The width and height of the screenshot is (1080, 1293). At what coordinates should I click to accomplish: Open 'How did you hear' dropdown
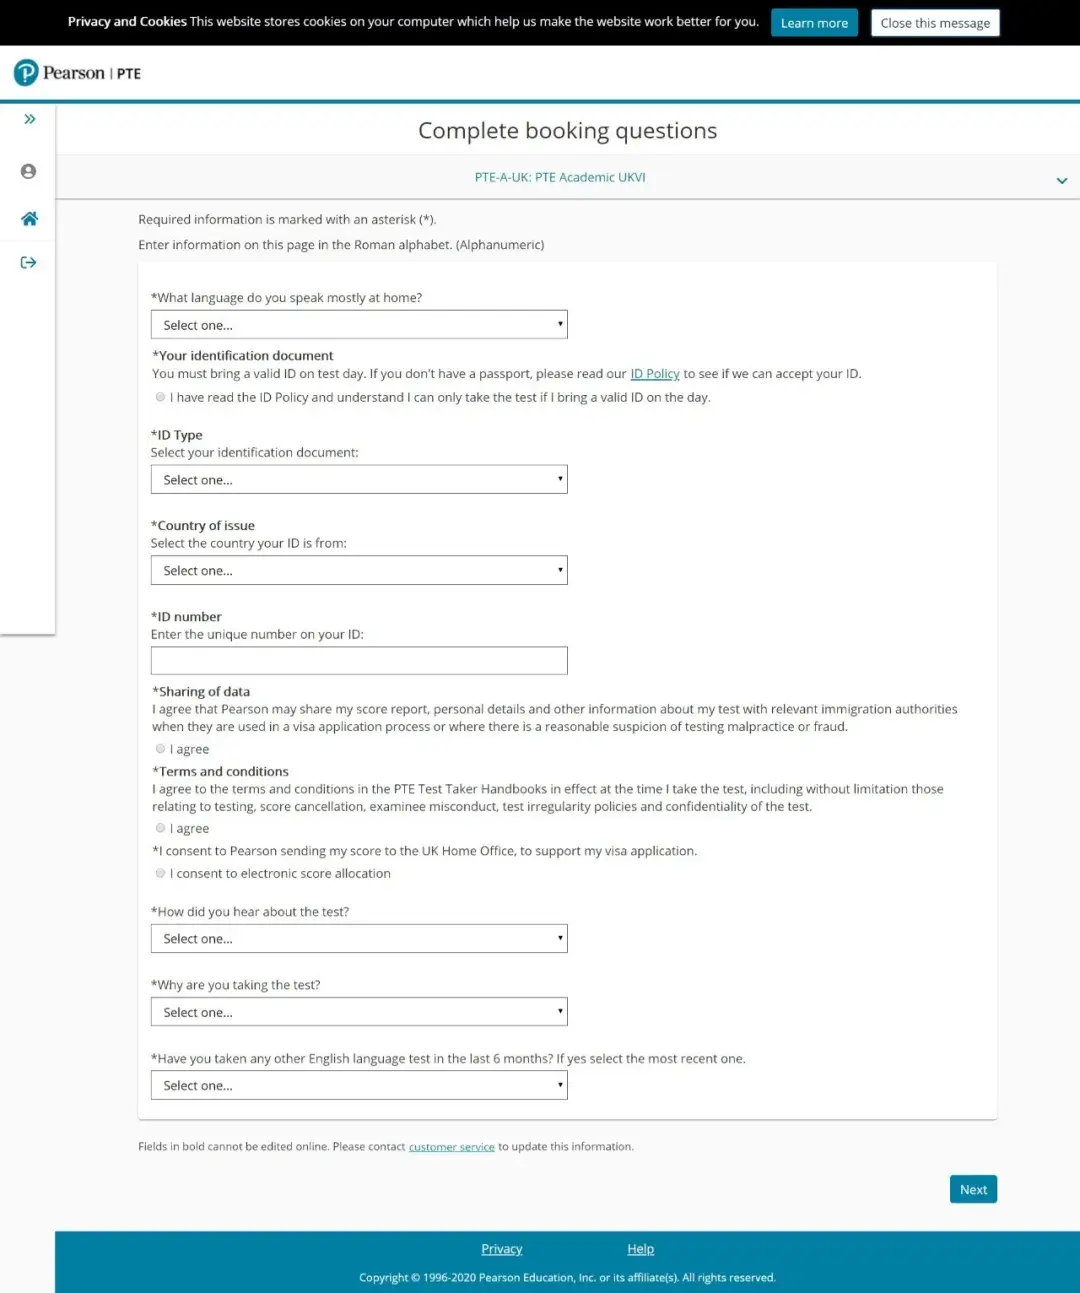(x=359, y=939)
